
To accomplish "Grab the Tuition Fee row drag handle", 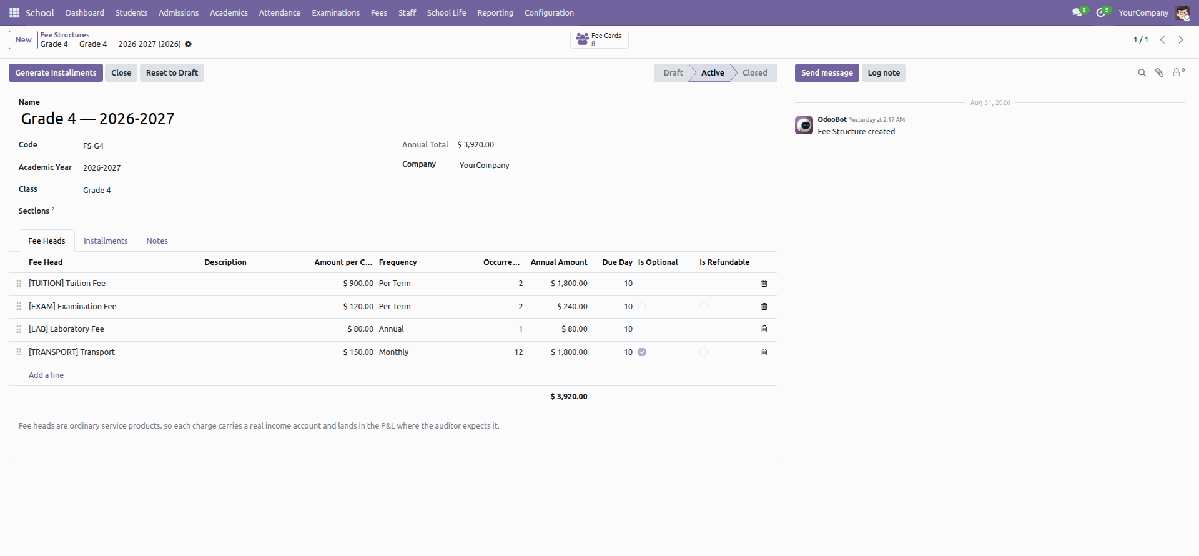I will pyautogui.click(x=19, y=283).
